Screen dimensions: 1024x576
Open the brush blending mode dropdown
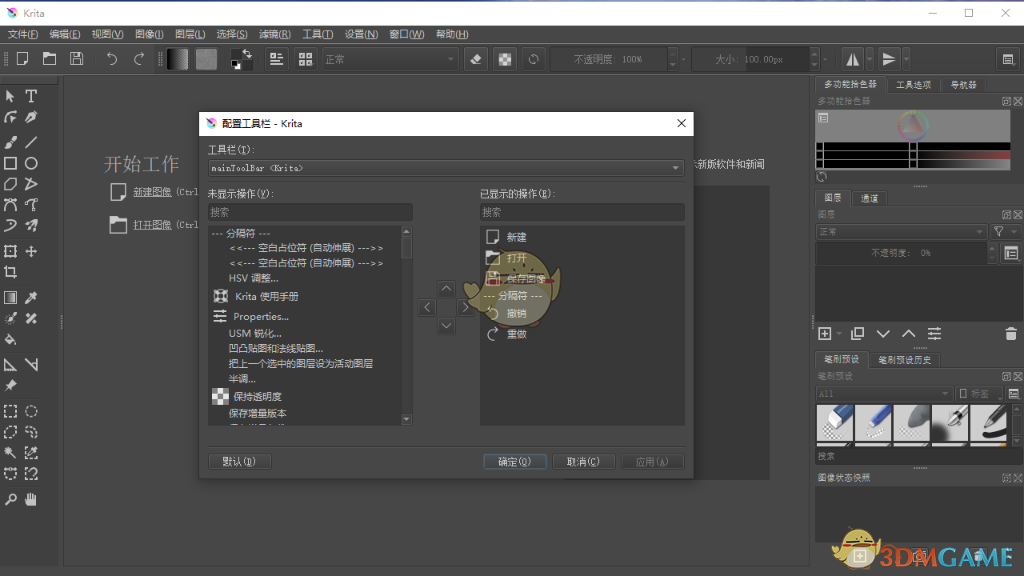point(389,59)
